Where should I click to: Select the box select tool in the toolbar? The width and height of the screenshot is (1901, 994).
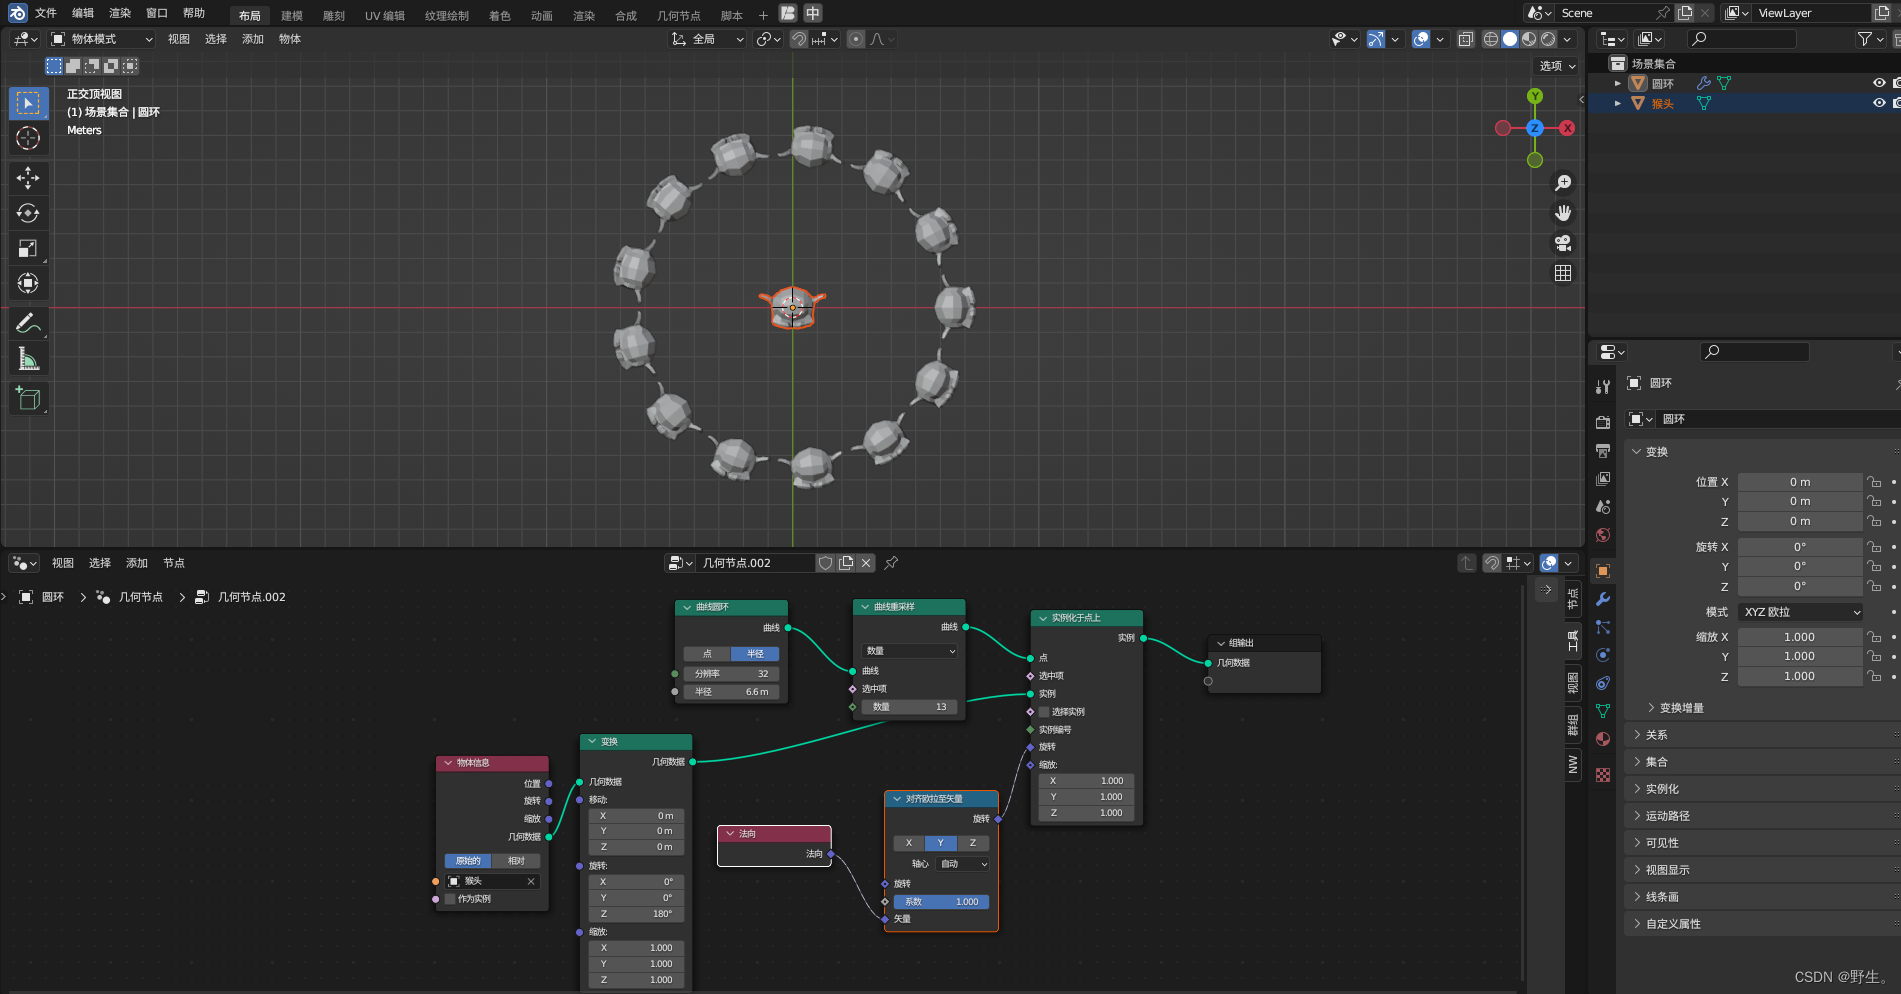(28, 103)
